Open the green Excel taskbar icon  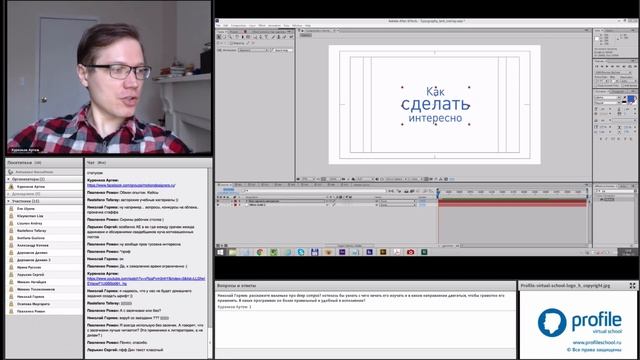pyautogui.click(x=424, y=252)
